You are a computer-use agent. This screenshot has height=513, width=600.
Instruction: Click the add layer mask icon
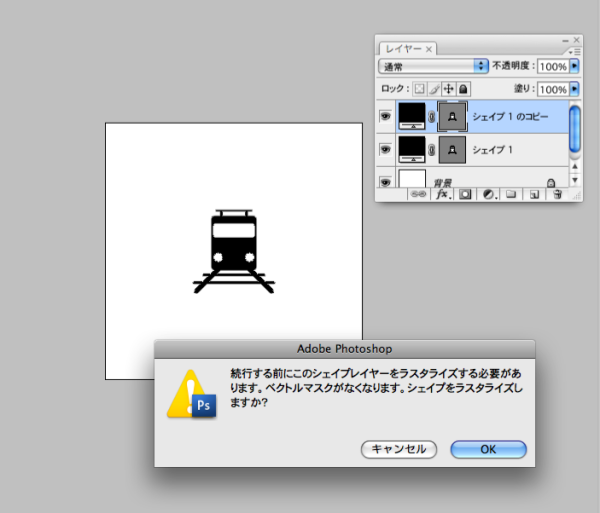(x=464, y=194)
